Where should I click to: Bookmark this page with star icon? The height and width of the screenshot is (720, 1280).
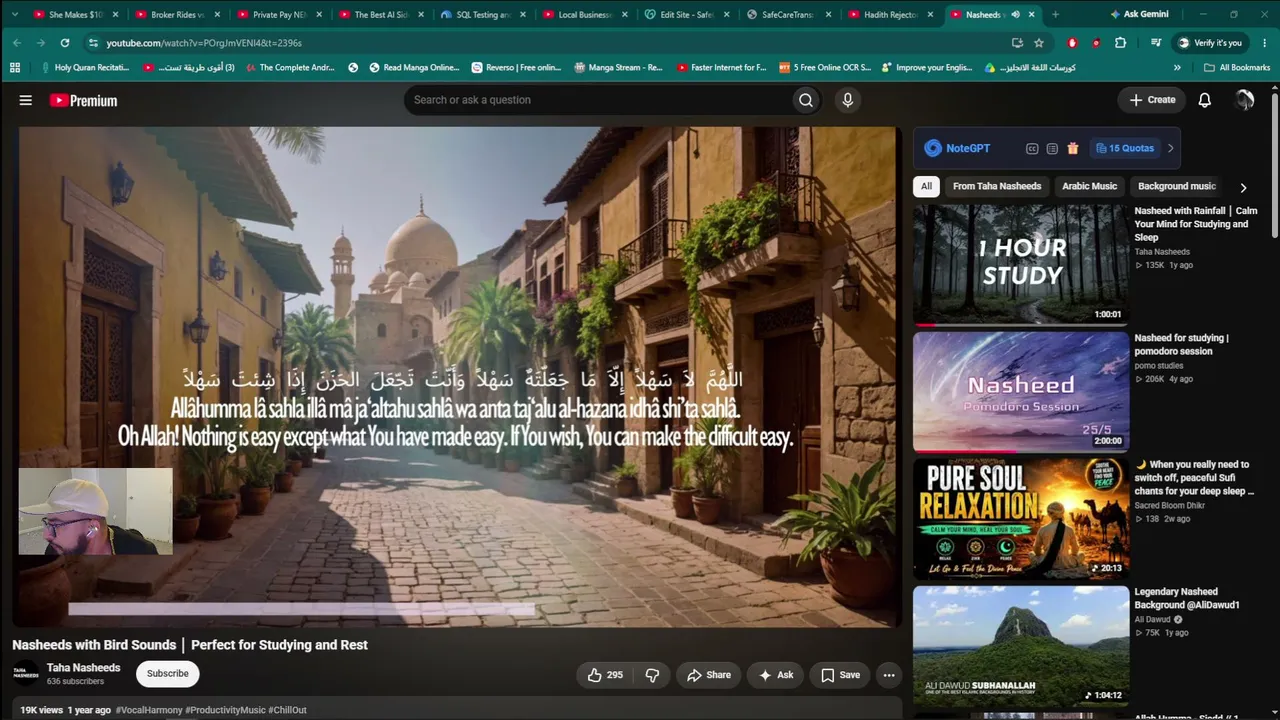pyautogui.click(x=1039, y=43)
